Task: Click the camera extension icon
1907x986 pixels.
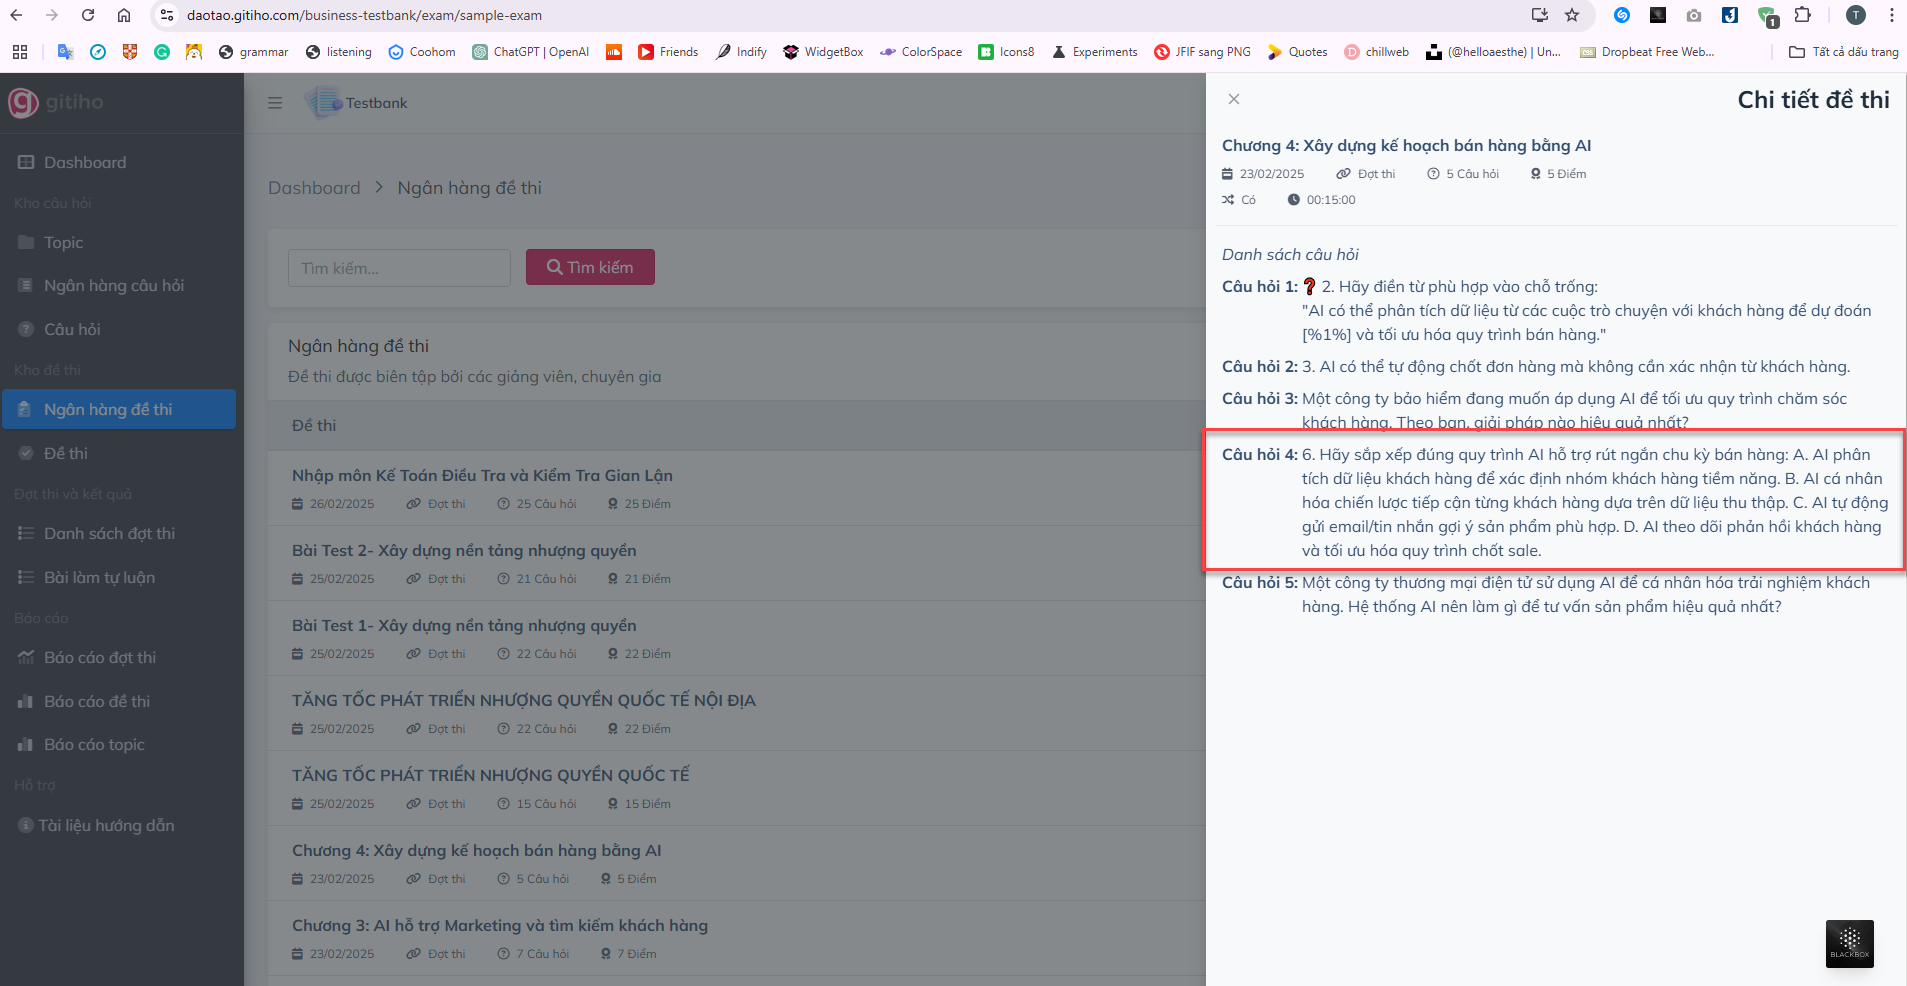Action: [x=1694, y=15]
